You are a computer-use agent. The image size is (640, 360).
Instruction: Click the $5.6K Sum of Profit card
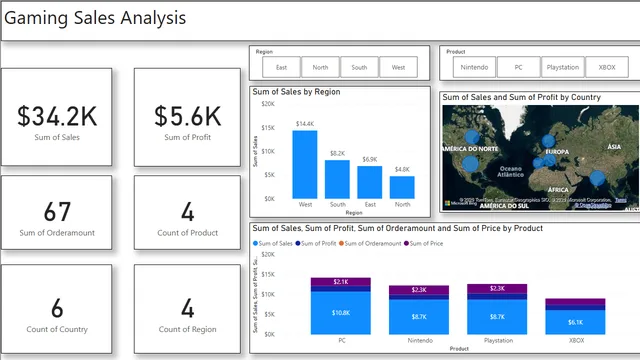click(187, 117)
